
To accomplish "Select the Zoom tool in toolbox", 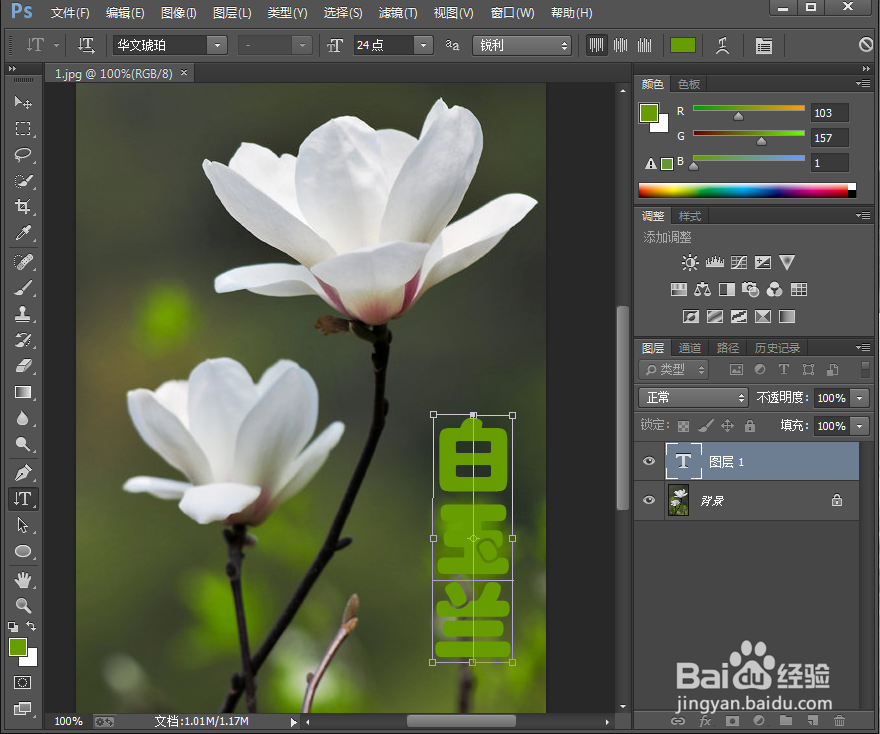I will click(x=23, y=605).
